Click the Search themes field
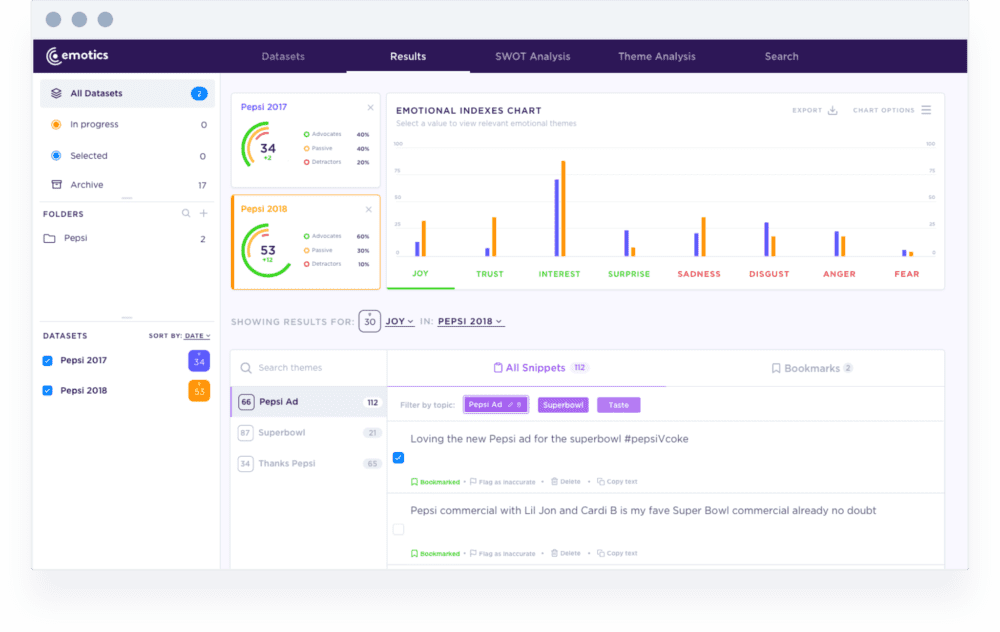1000x632 pixels. coord(309,368)
